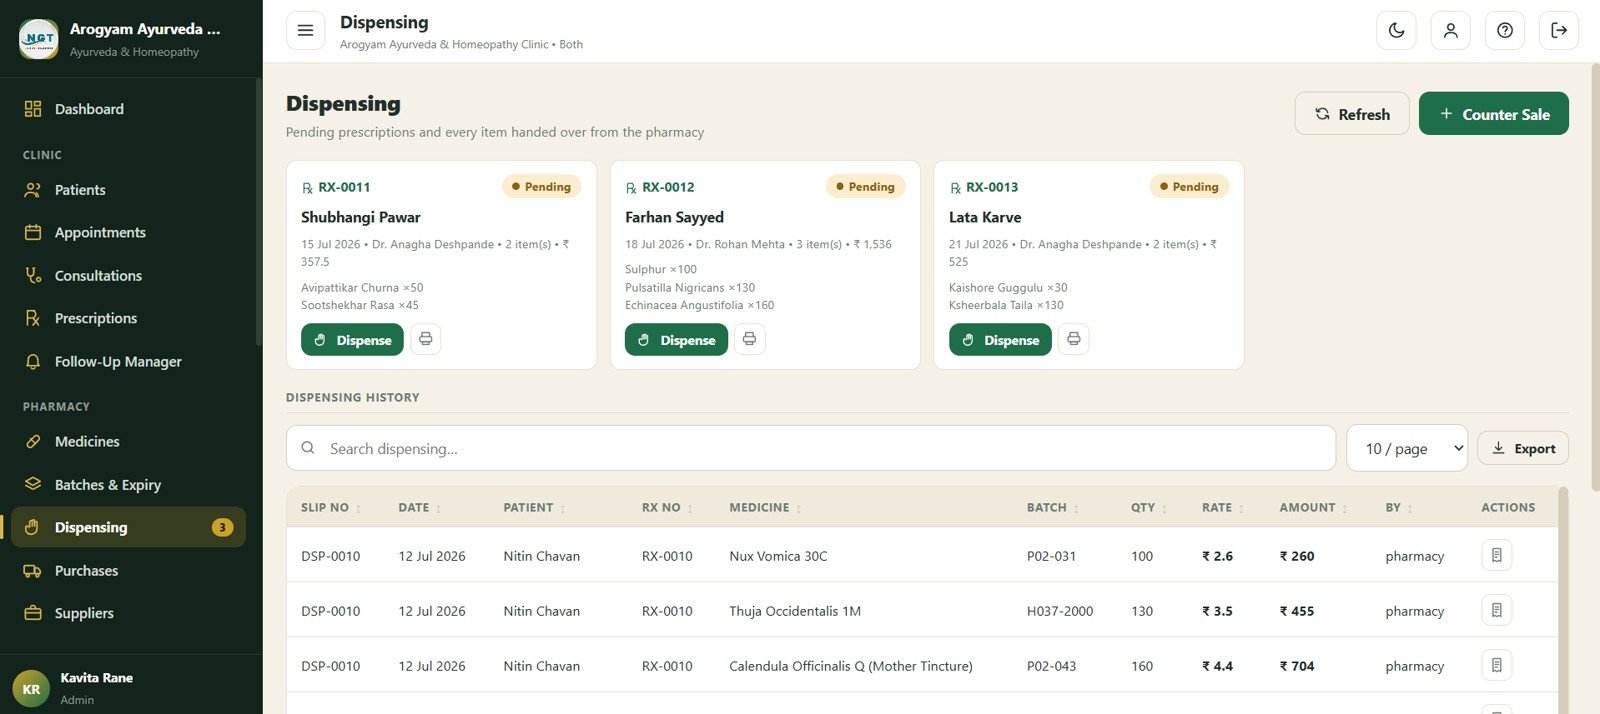1600x714 pixels.
Task: Sort by MEDICINE column
Action: (x=765, y=507)
